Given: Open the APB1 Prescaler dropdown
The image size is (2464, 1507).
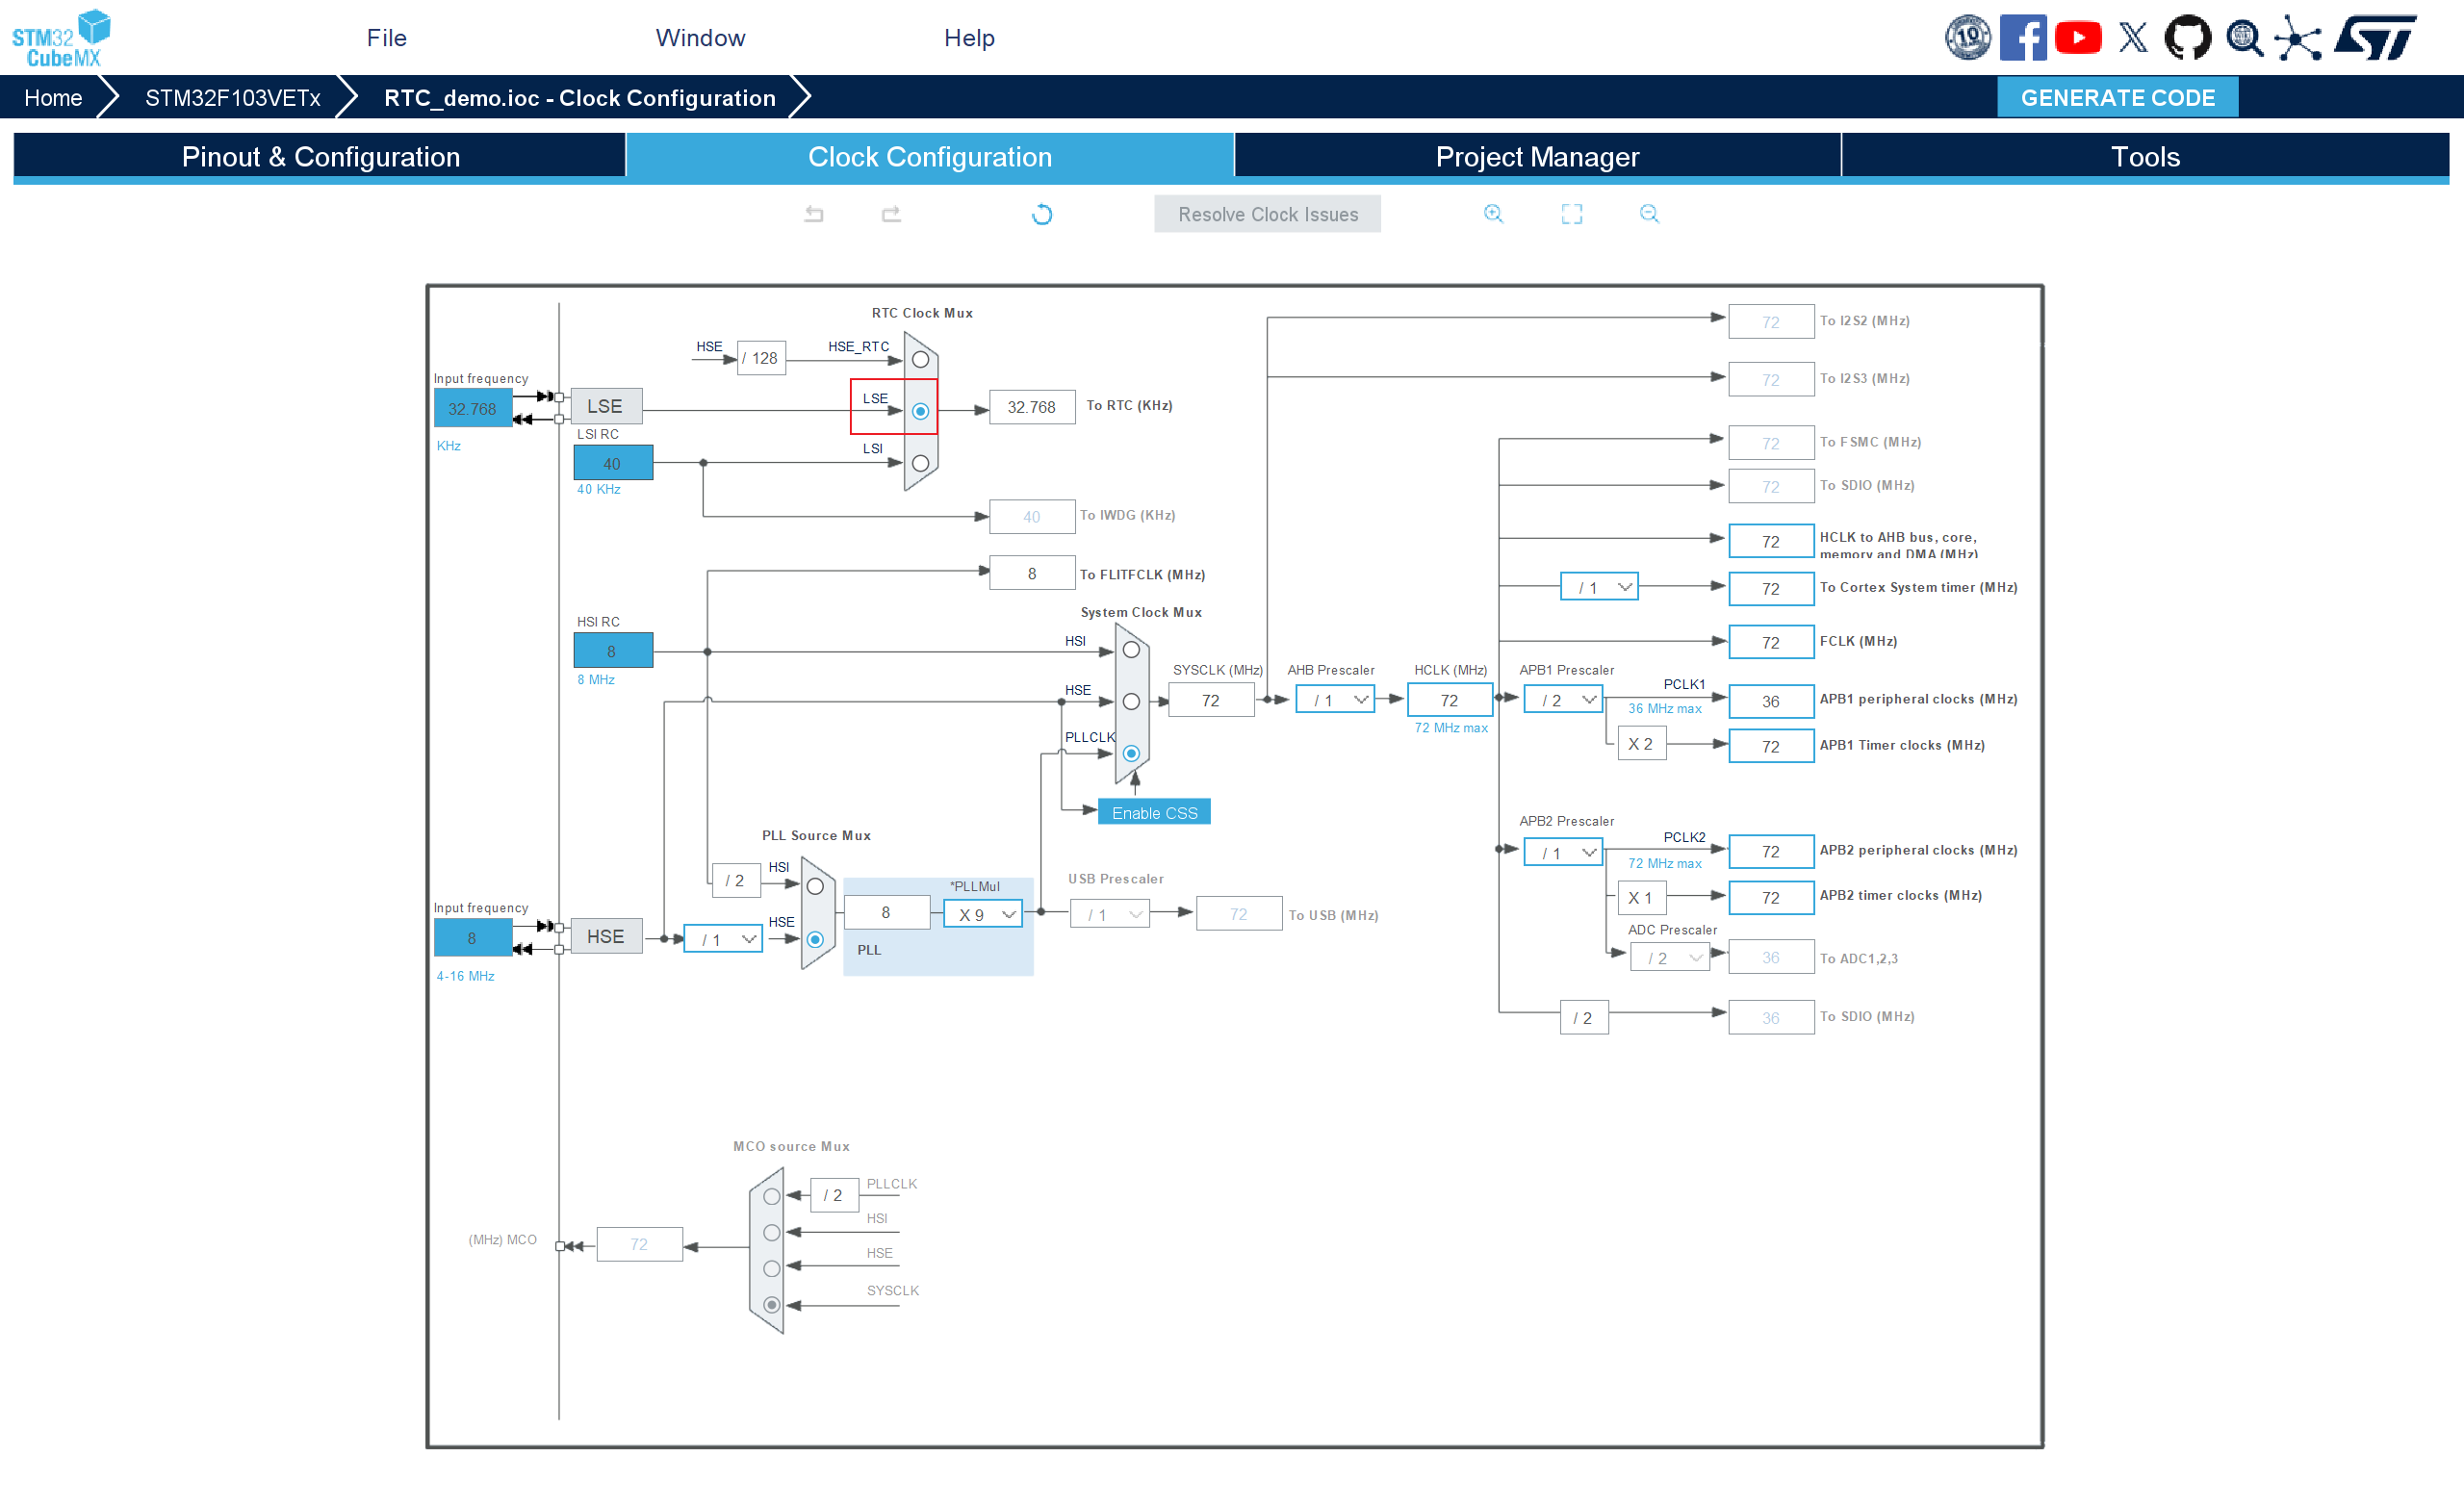Looking at the screenshot, I should point(1563,700).
